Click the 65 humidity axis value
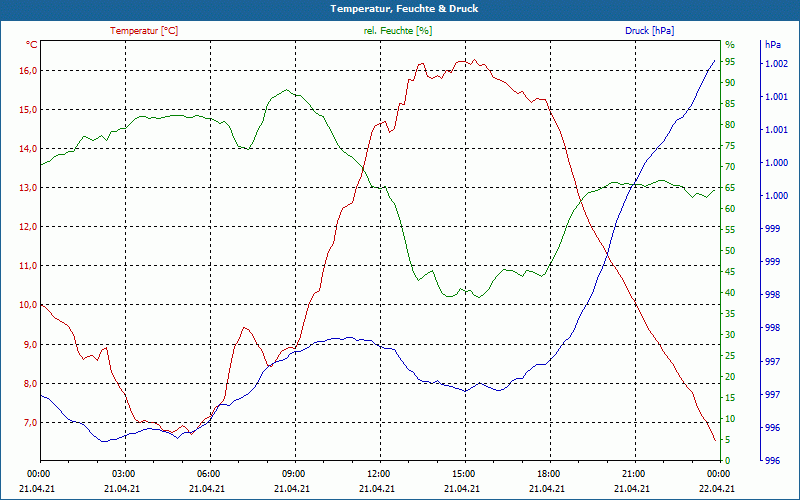Image resolution: width=800 pixels, height=500 pixels. (730, 188)
